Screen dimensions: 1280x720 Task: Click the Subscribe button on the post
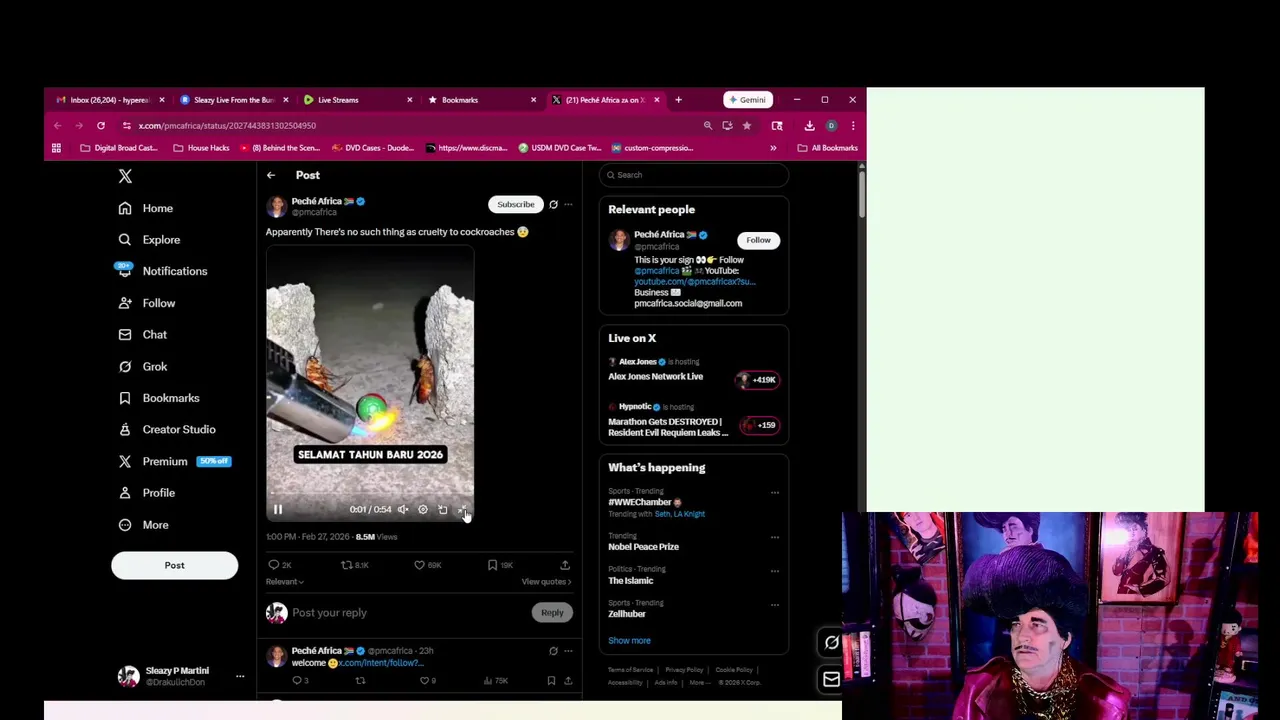[x=516, y=204]
